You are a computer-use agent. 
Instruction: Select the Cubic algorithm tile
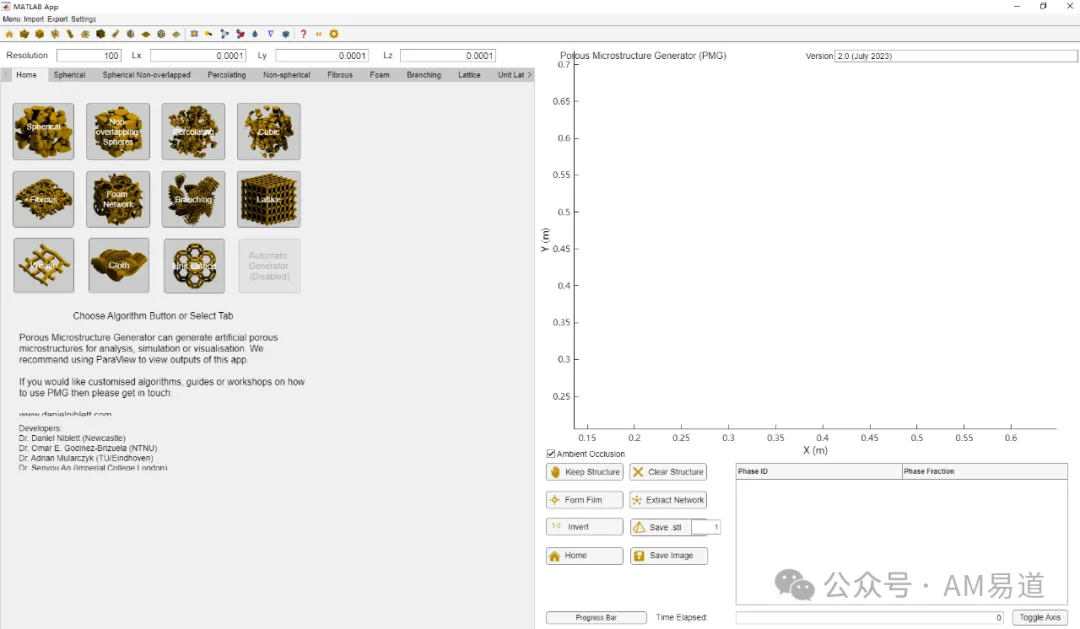point(269,132)
